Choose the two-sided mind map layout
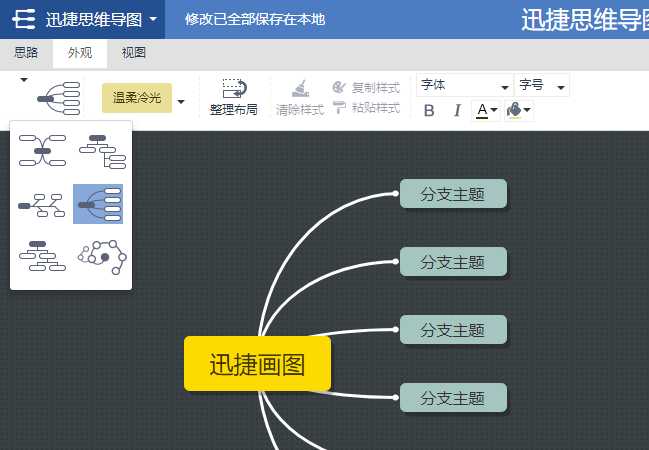This screenshot has width=649, height=450. pos(42,150)
